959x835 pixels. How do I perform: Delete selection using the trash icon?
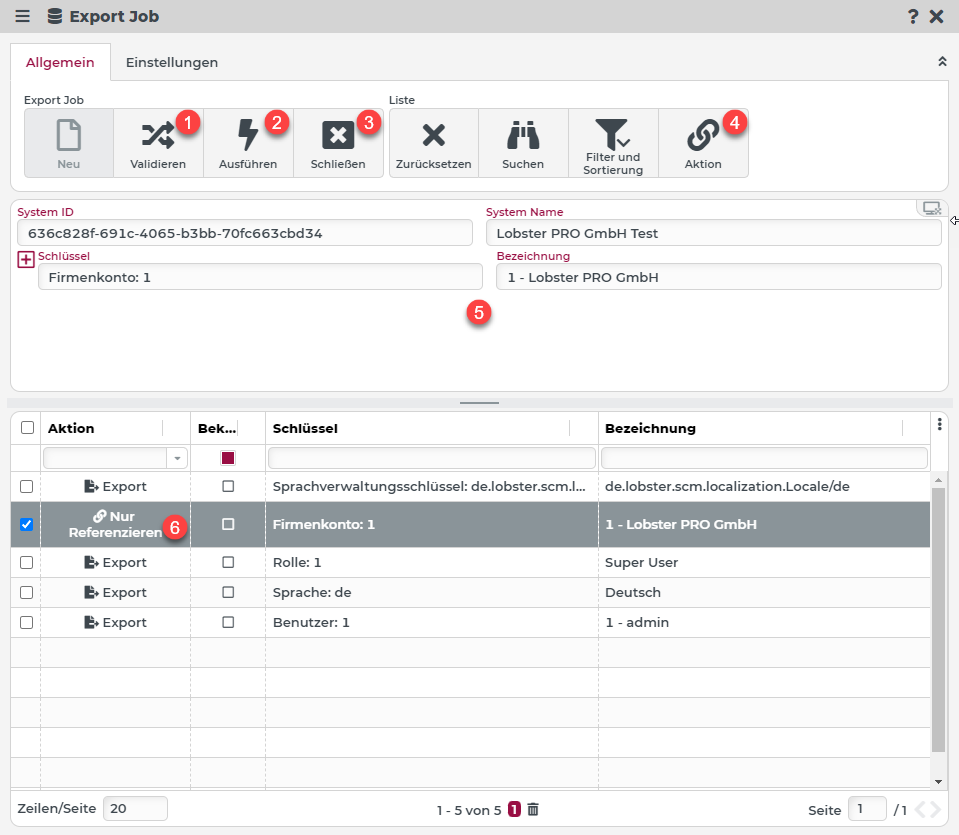coord(533,809)
